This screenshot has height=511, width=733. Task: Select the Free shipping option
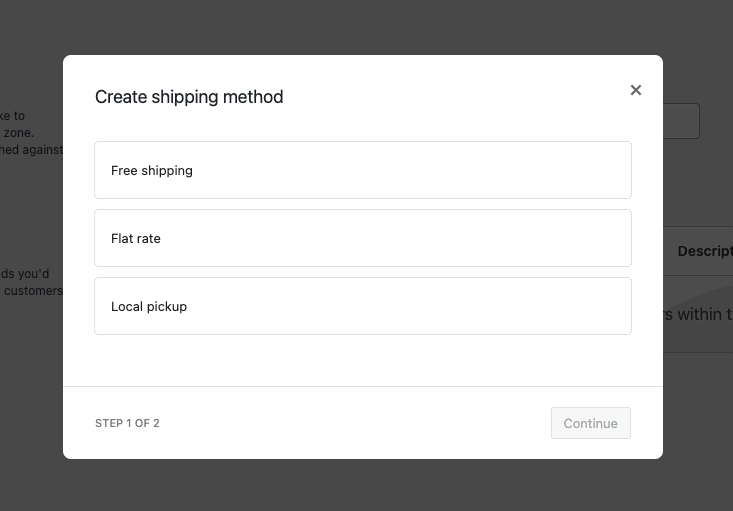coord(363,170)
